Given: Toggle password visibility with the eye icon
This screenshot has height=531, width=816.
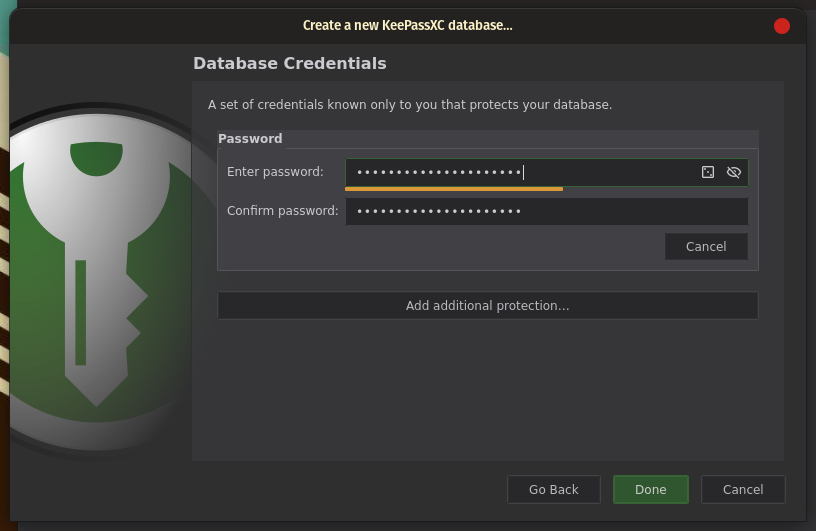Looking at the screenshot, I should coord(733,172).
